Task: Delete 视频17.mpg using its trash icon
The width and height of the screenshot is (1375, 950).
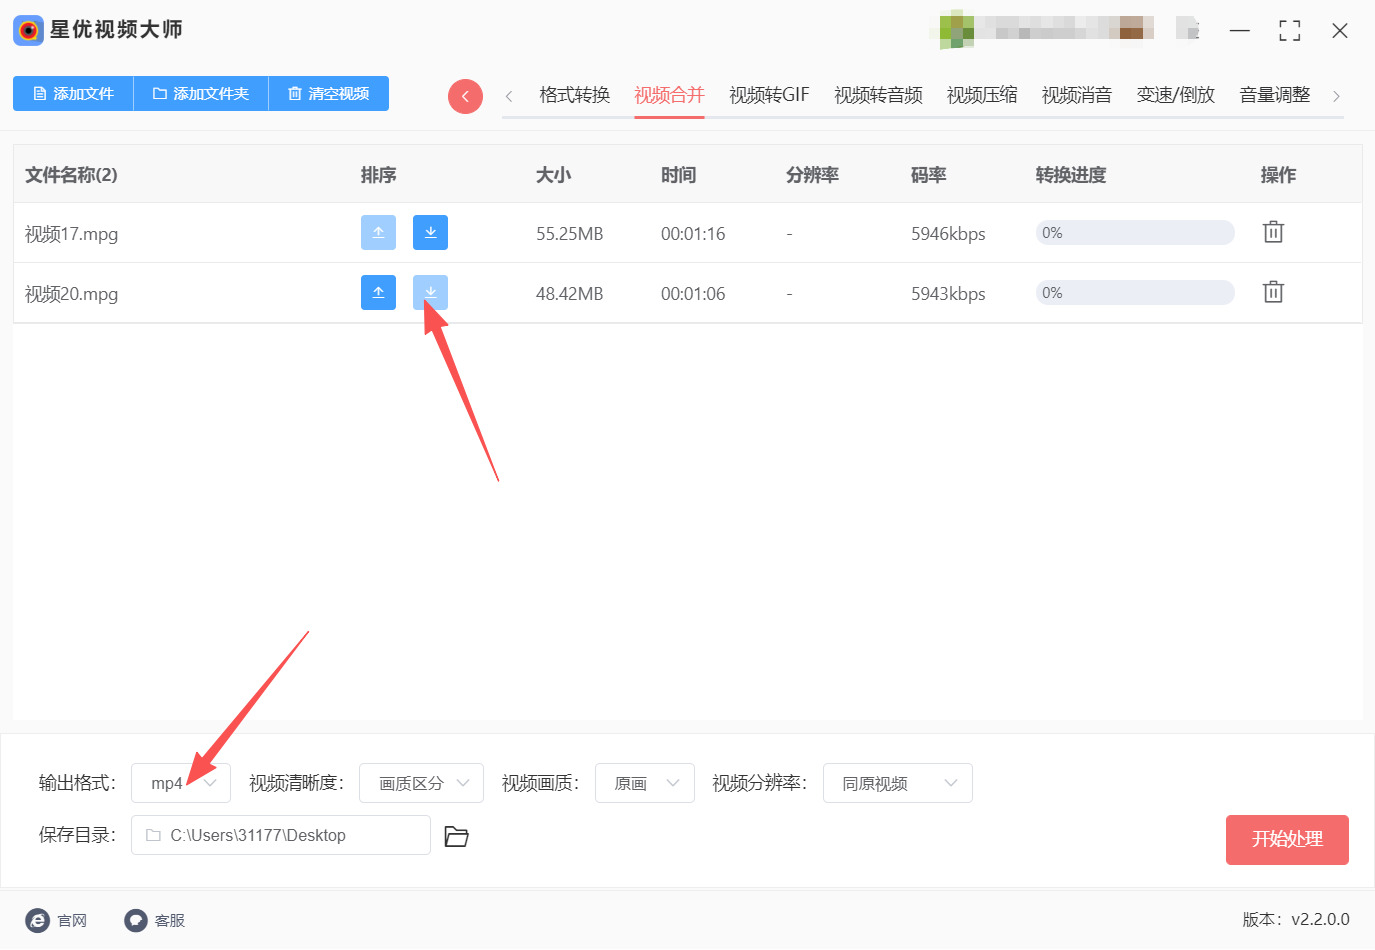Action: [x=1272, y=231]
